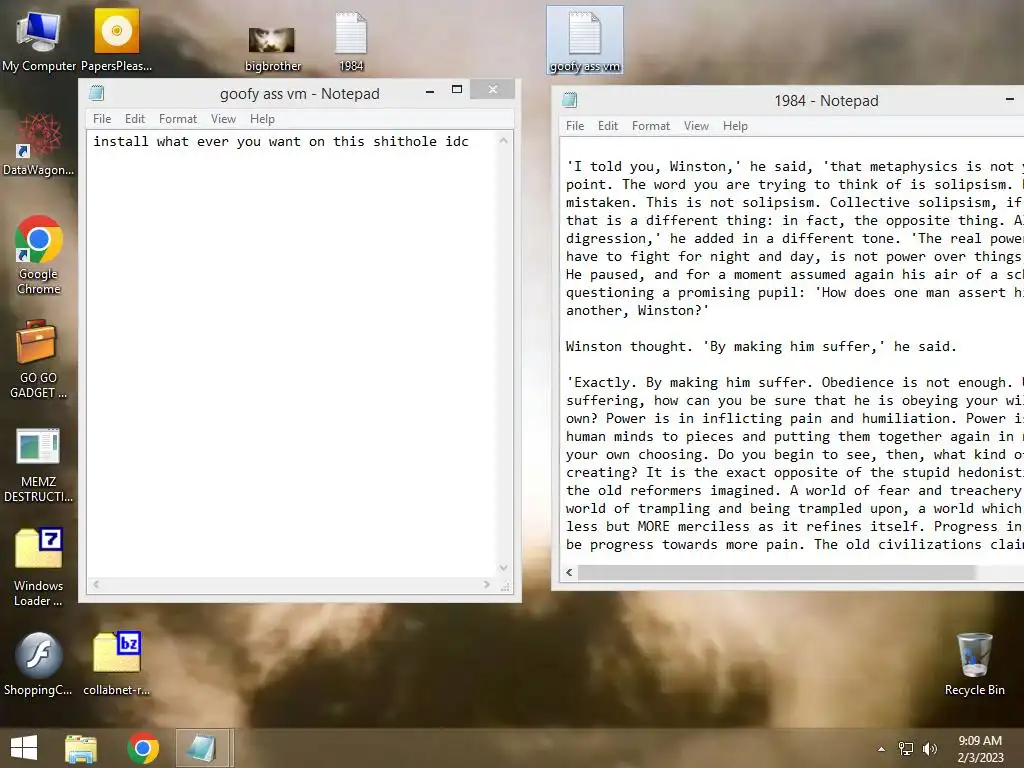Click scroll left arrow in goofy ass vm Notepad

[96, 584]
